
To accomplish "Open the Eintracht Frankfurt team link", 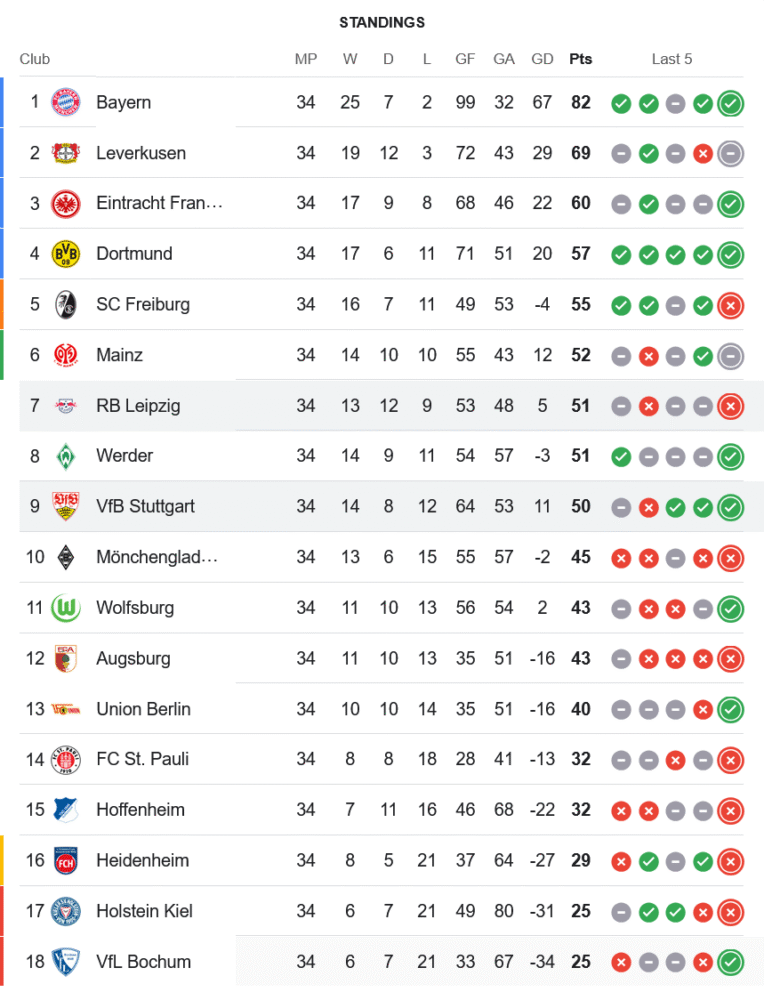I will click(x=159, y=203).
